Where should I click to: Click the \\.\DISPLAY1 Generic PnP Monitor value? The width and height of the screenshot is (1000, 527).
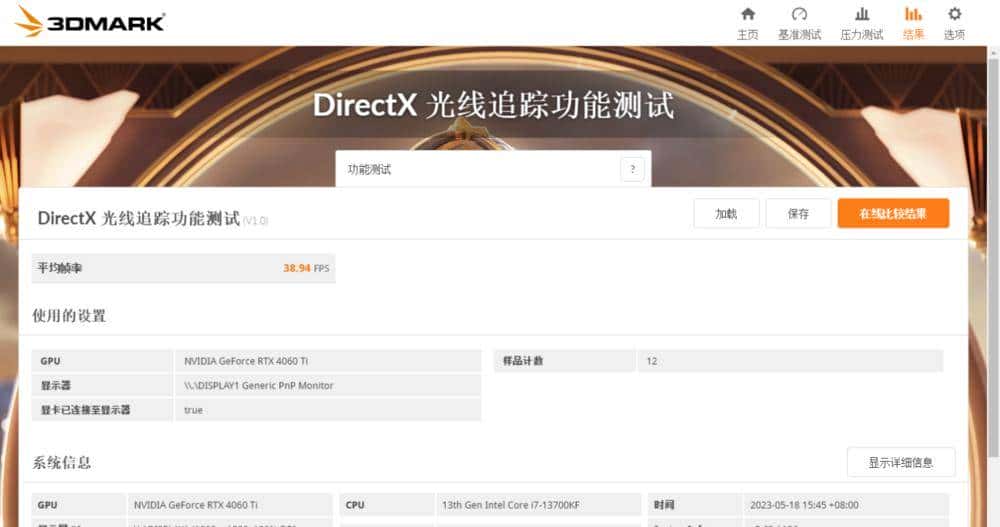click(x=258, y=385)
